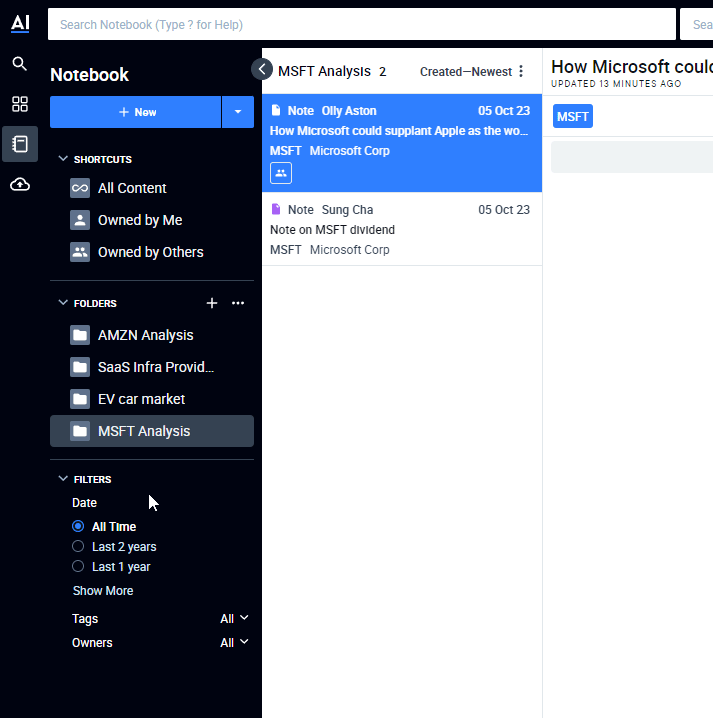Image resolution: width=713 pixels, height=718 pixels.
Task: Open the EV car market folder
Action: [152, 399]
